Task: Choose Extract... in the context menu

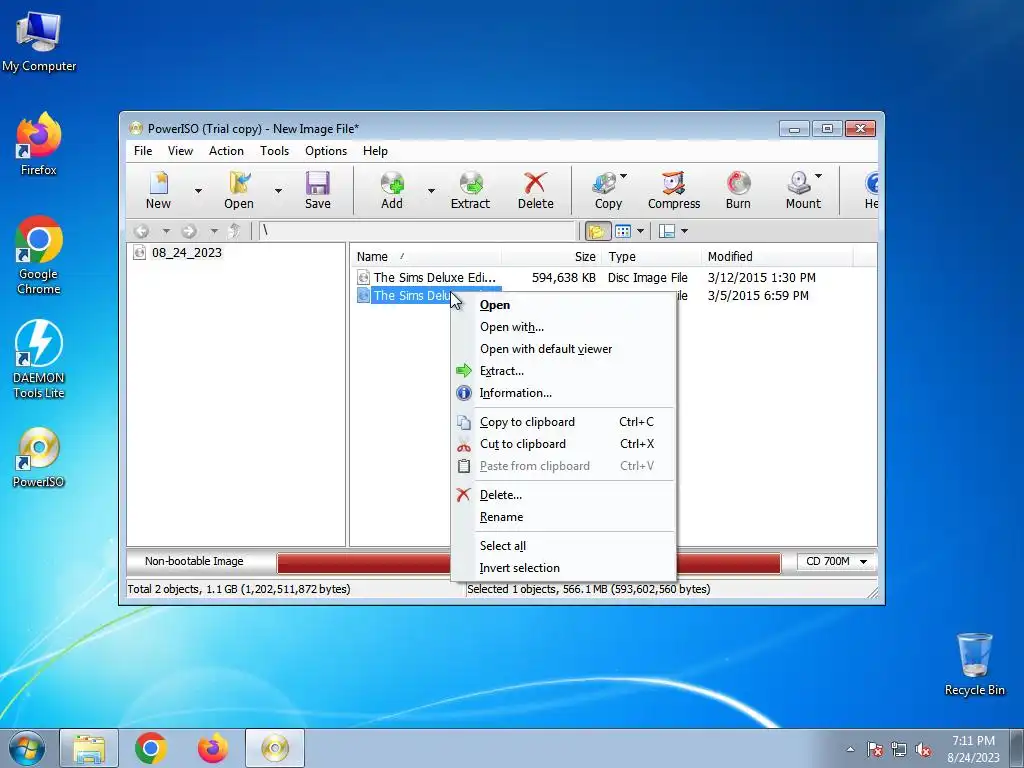Action: [502, 371]
